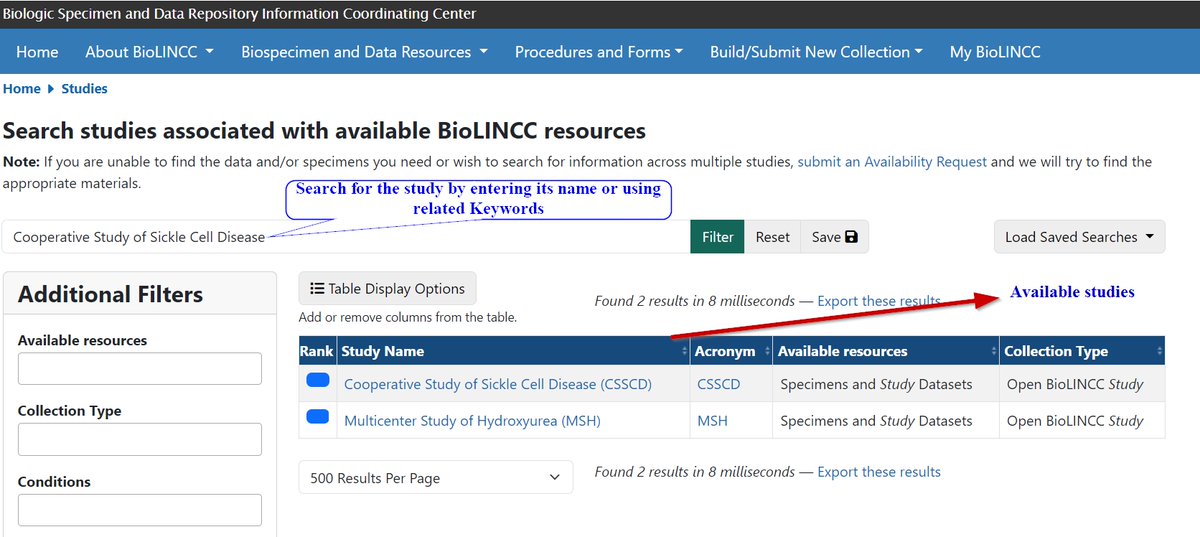The width and height of the screenshot is (1200, 537).
Task: Click lower Export these results link
Action: pos(878,471)
